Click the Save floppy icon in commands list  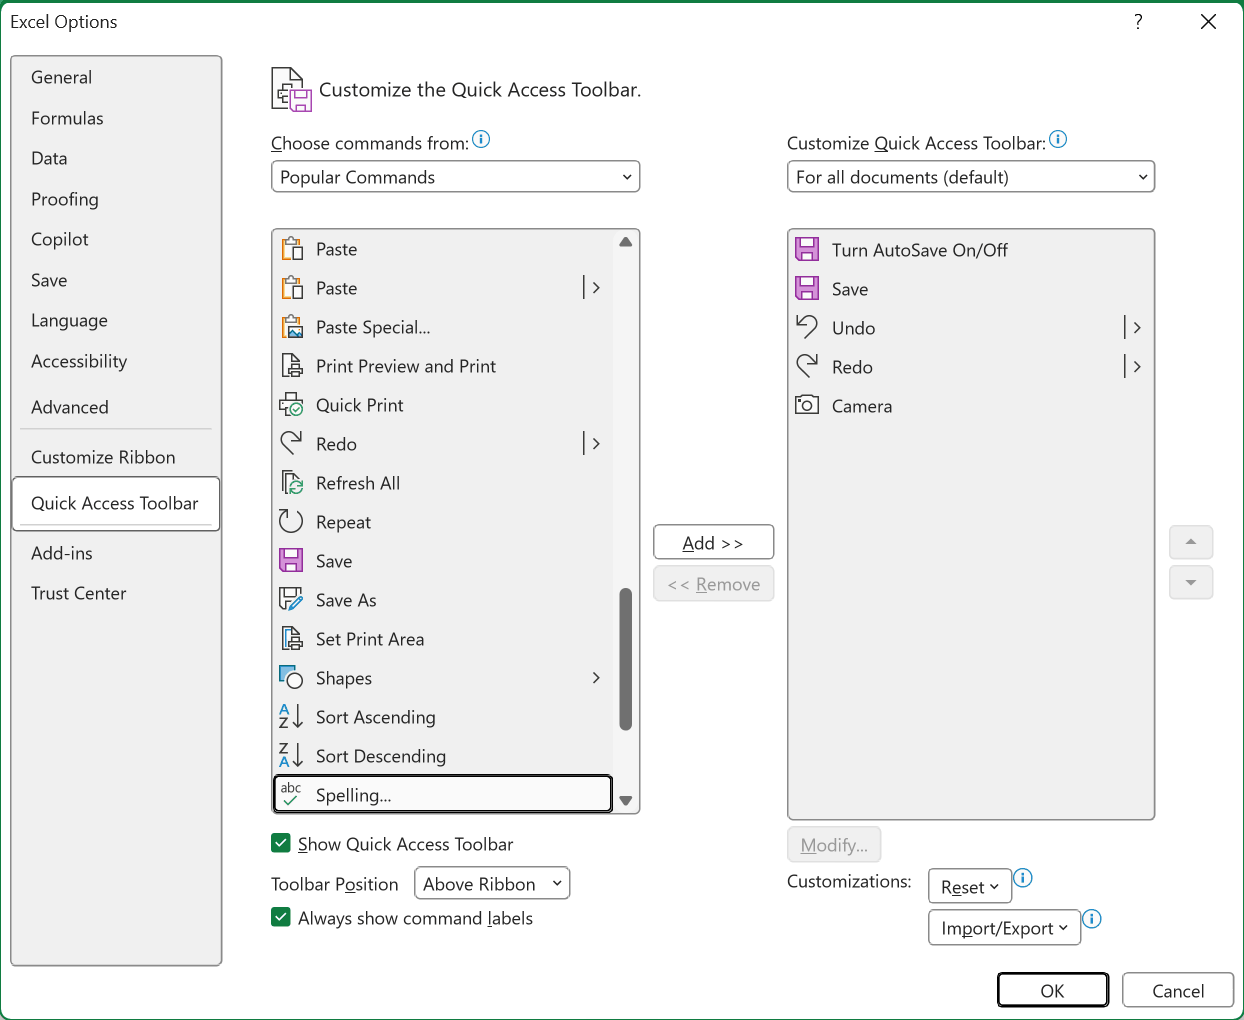click(292, 561)
